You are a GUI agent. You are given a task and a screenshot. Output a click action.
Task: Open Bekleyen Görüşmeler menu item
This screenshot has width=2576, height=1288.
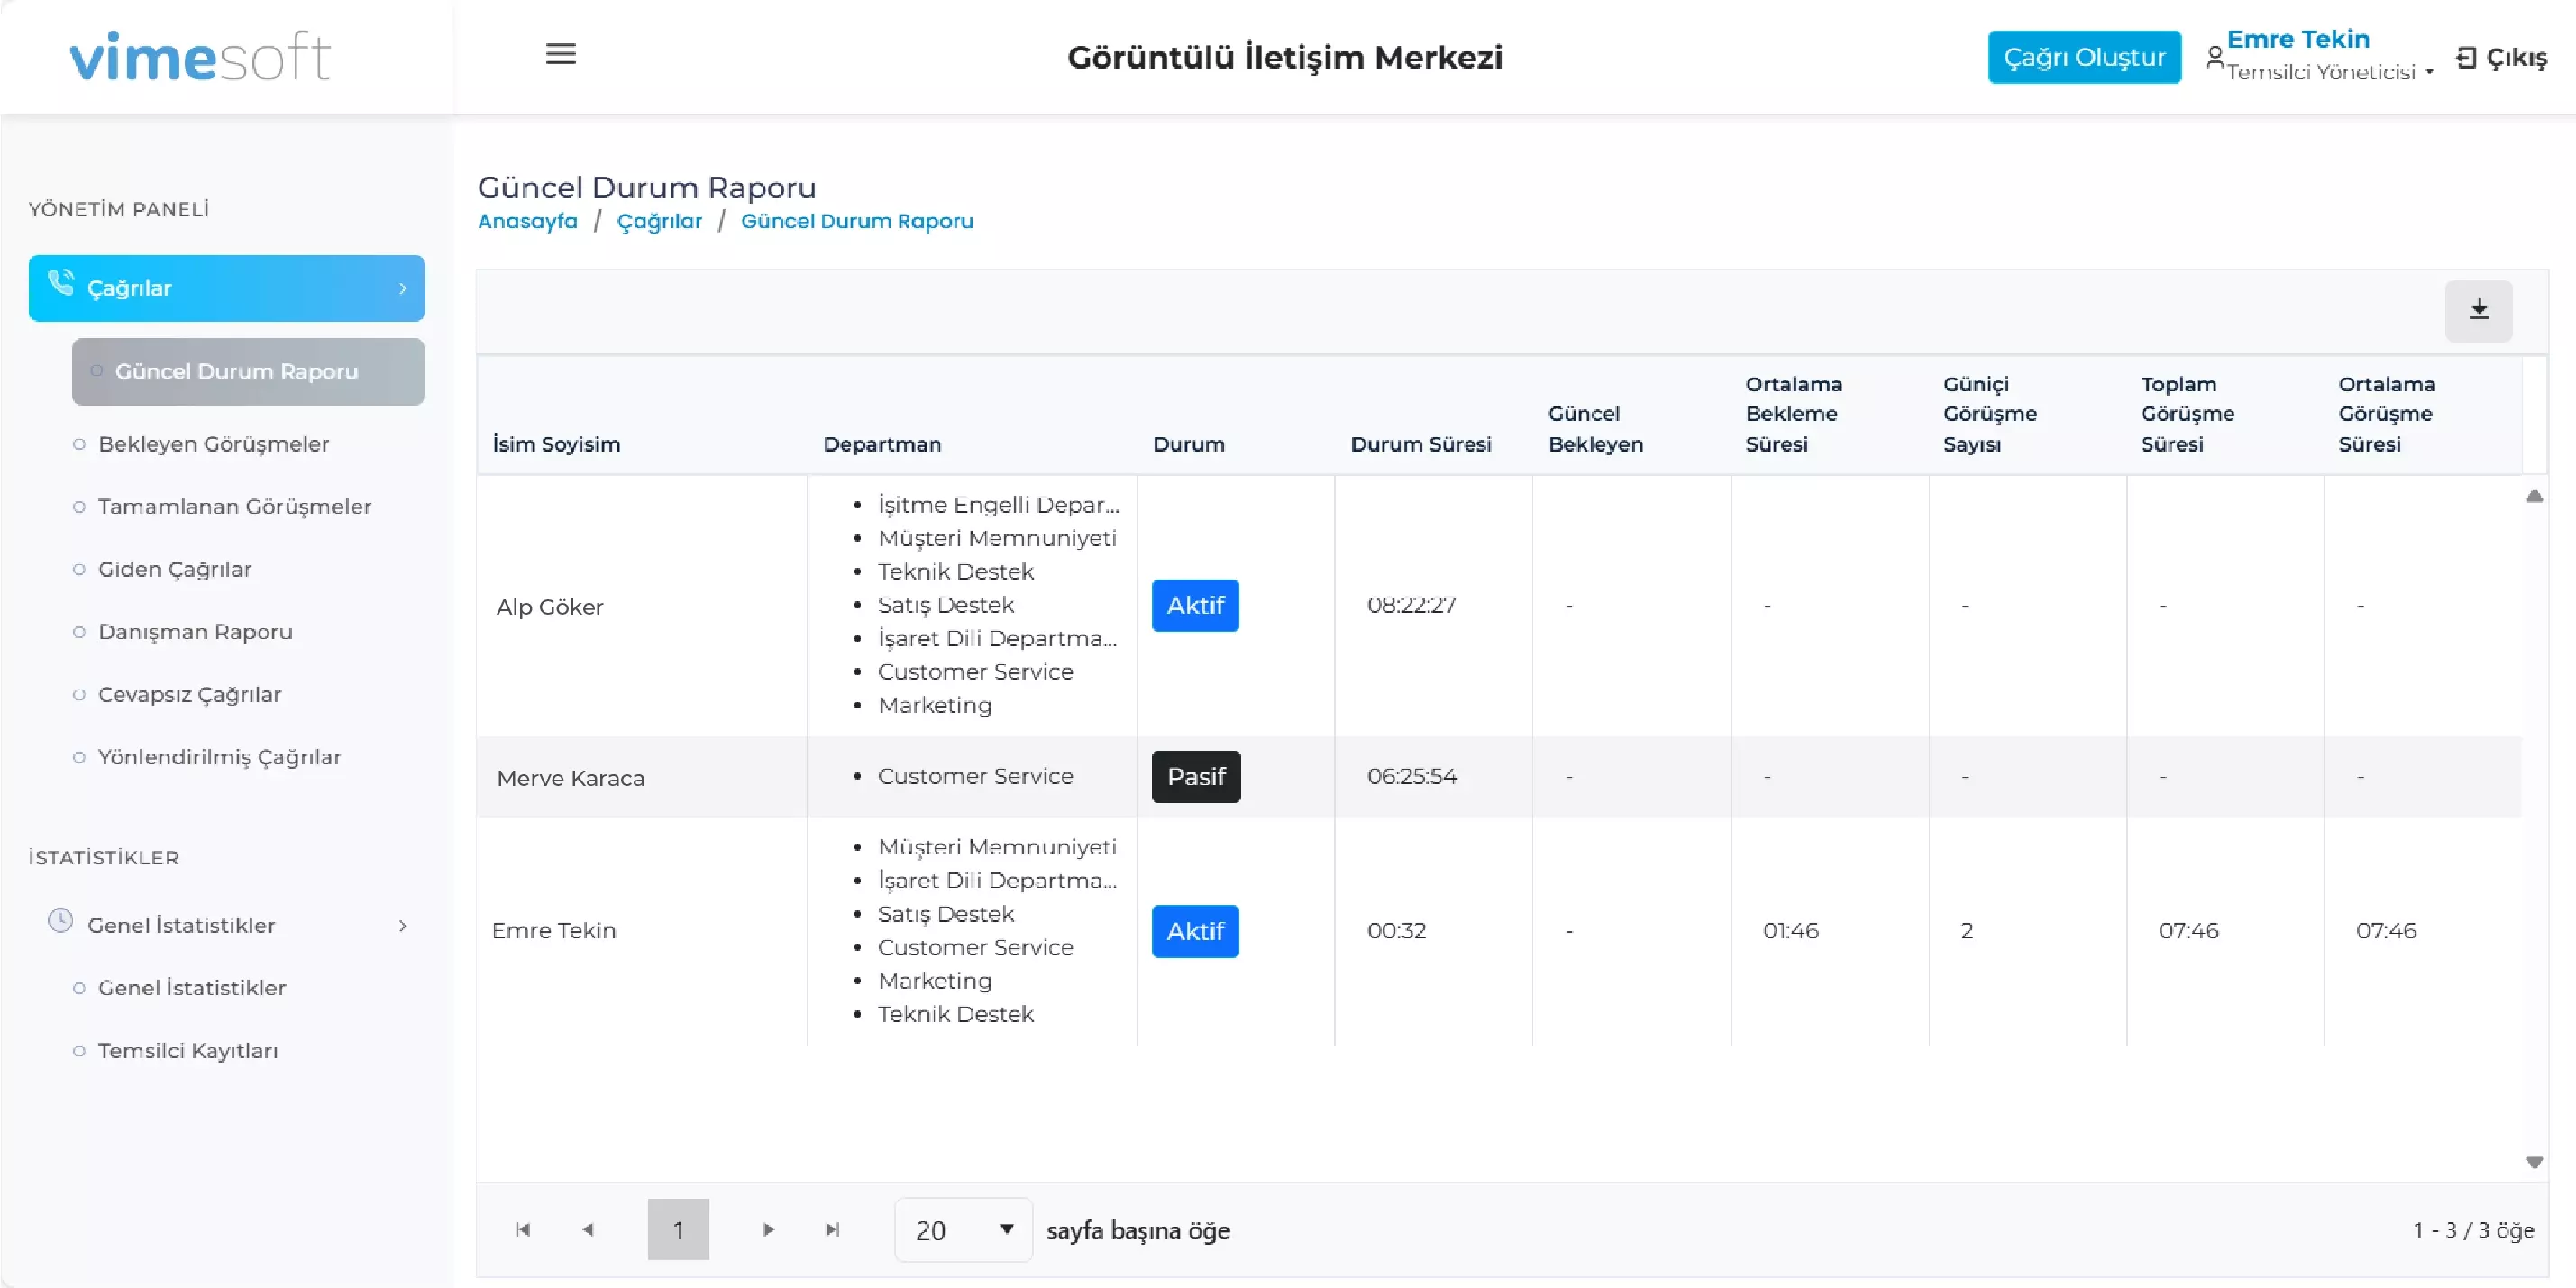click(213, 444)
